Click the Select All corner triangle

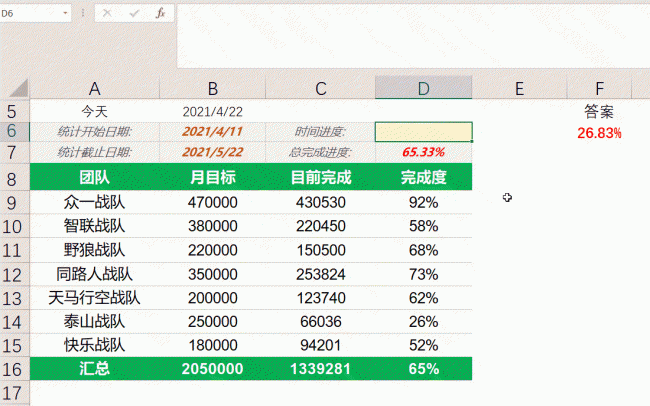18,88
